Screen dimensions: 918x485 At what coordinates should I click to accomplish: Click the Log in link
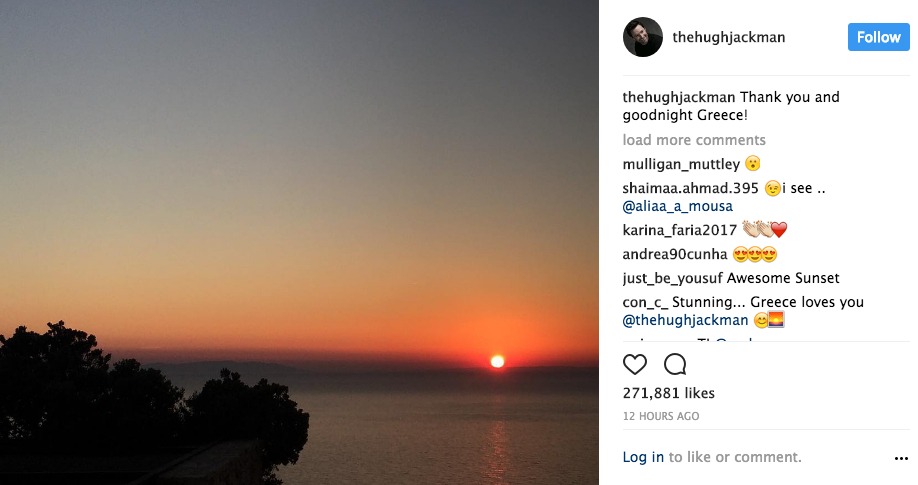pyautogui.click(x=643, y=457)
